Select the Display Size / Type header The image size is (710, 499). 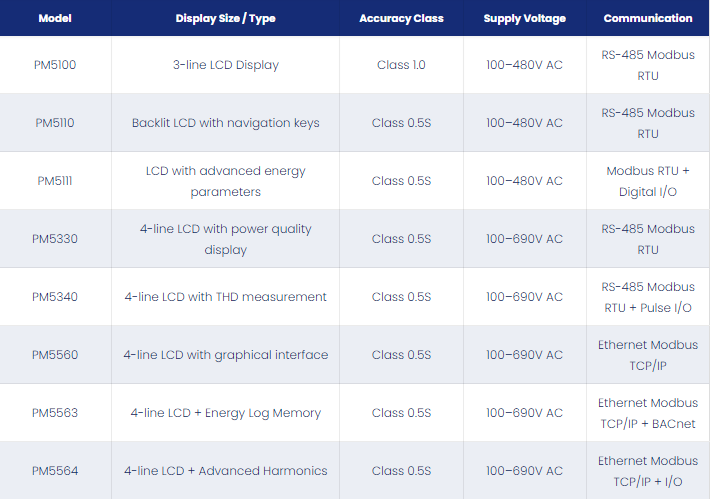225,18
